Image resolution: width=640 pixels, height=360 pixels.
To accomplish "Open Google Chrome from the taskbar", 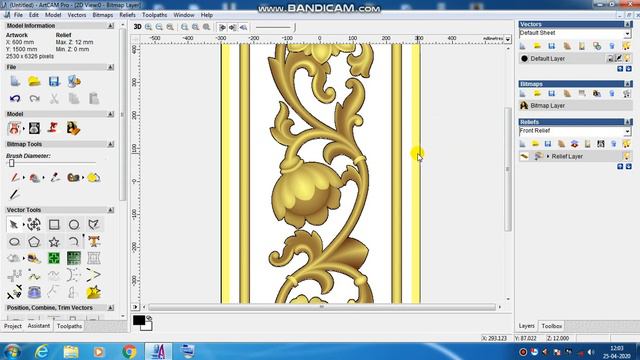I will [x=129, y=351].
